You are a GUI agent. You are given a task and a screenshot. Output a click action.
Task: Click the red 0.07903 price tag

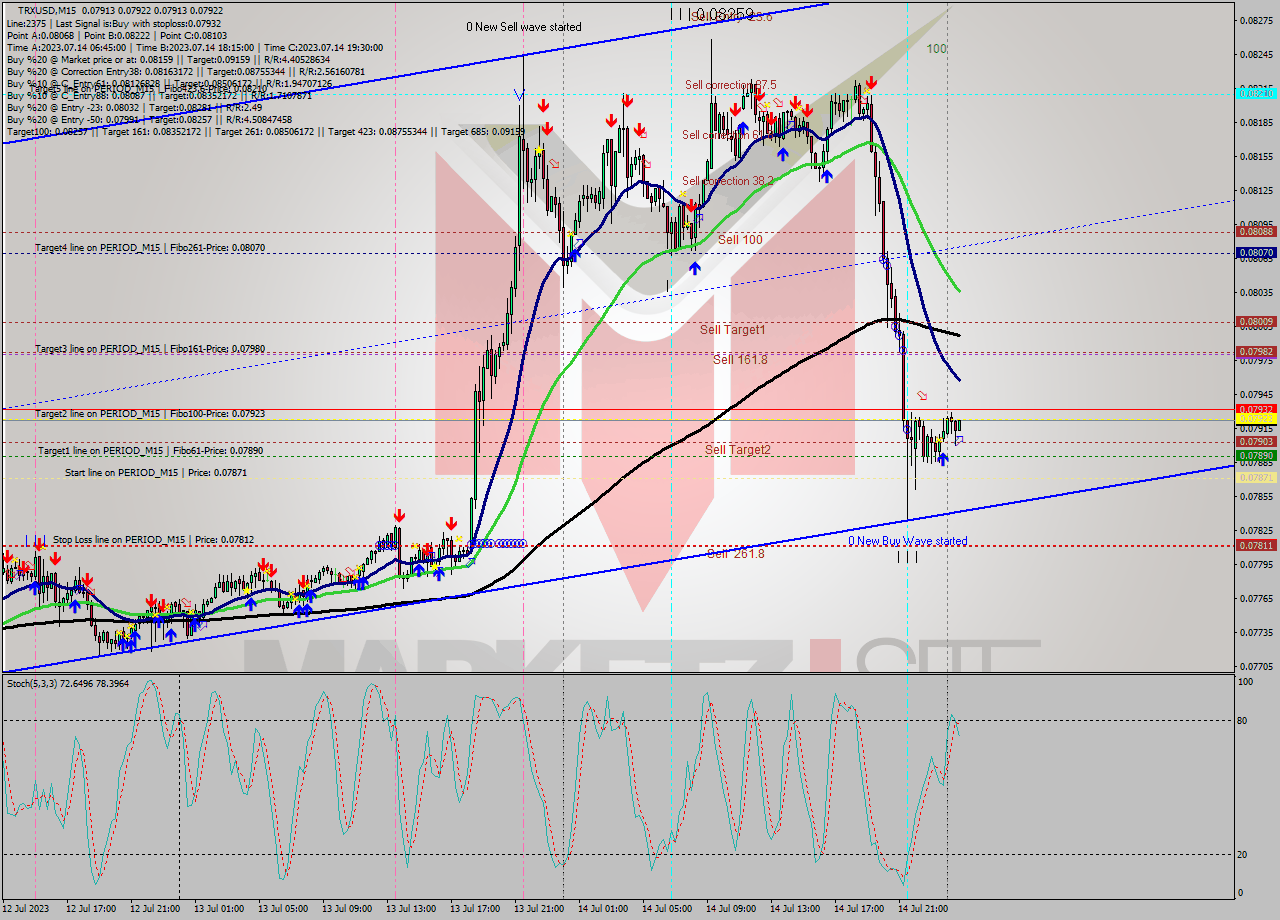1256,441
